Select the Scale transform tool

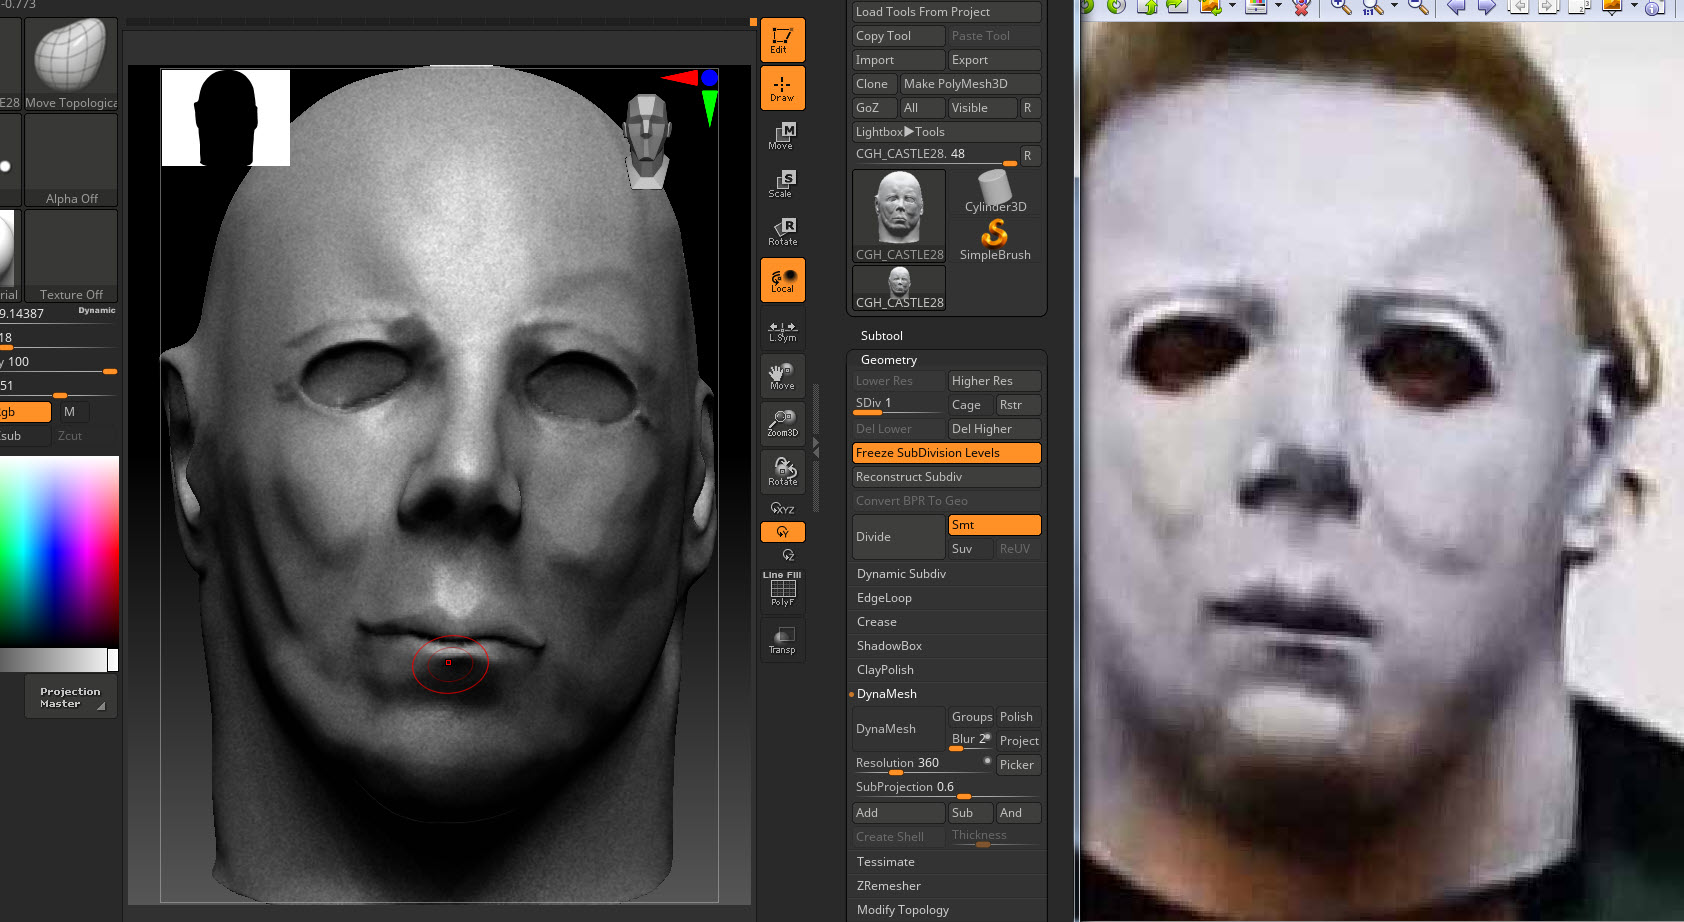pos(782,184)
